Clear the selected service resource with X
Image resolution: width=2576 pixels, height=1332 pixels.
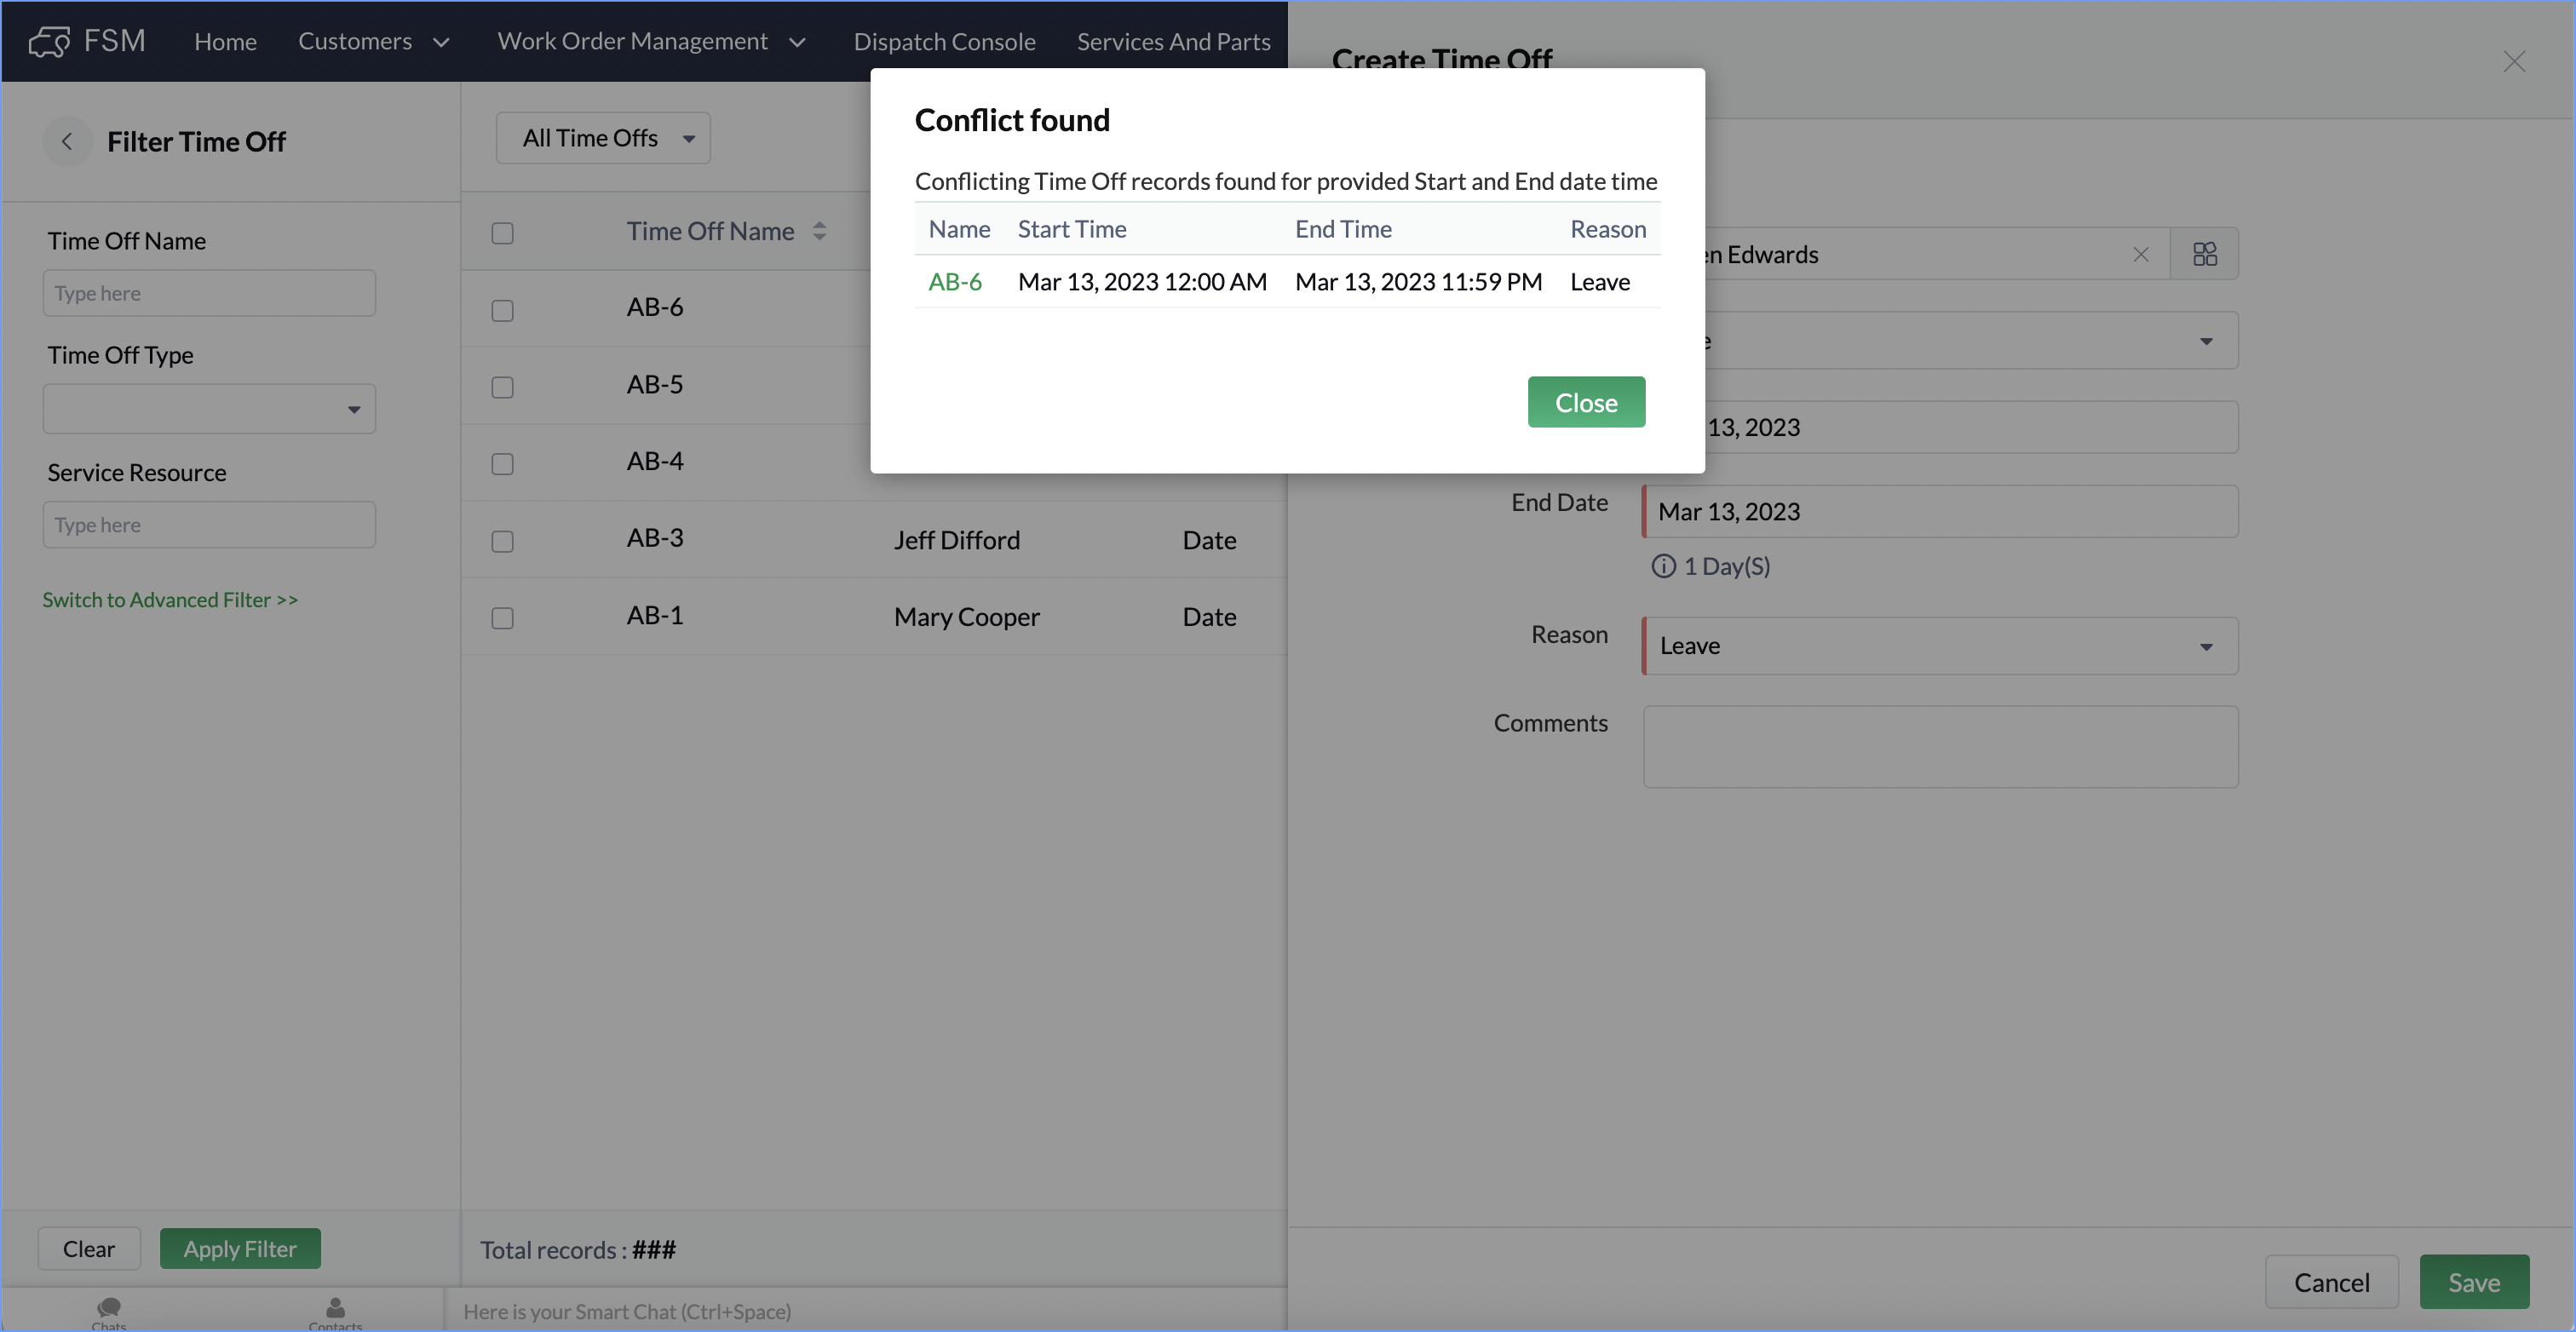coord(2140,254)
